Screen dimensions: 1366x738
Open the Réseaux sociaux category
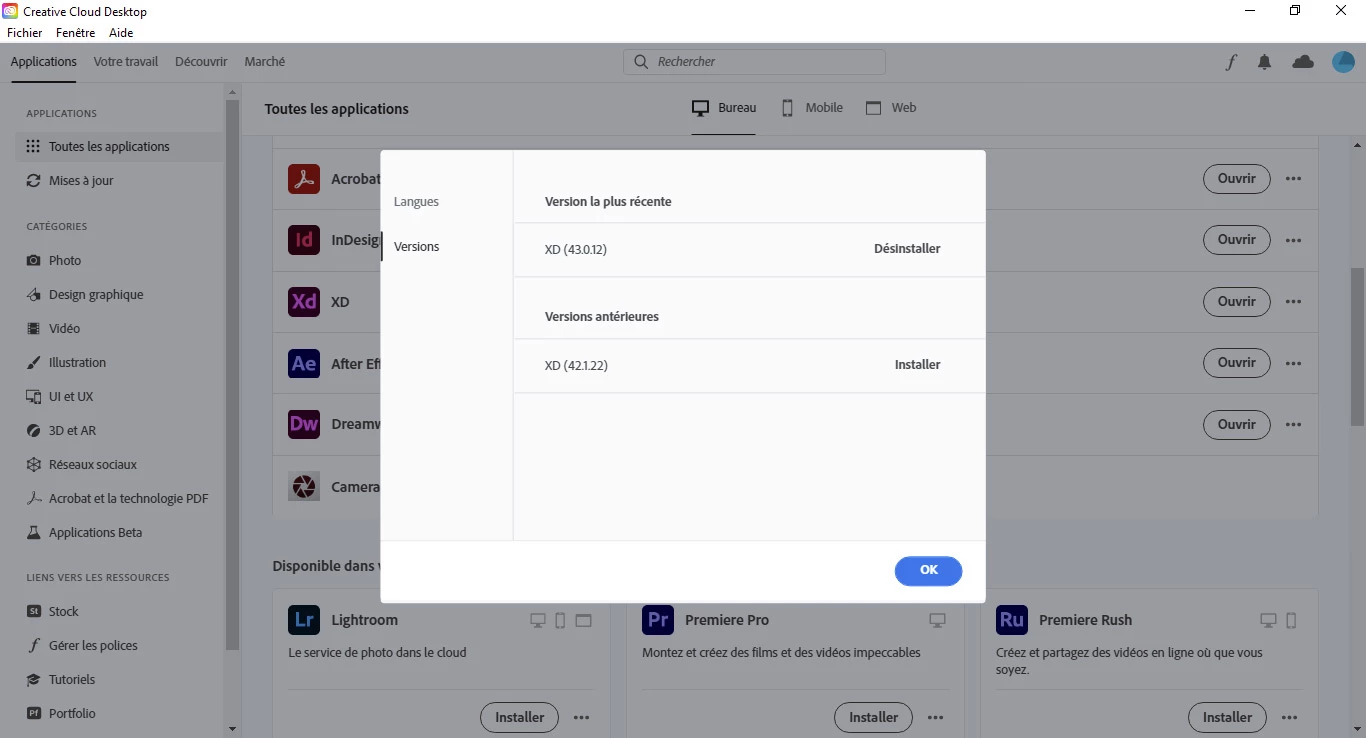point(81,464)
